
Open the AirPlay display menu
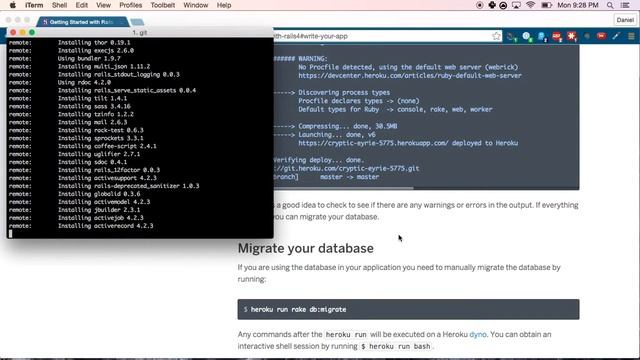(x=516, y=5)
